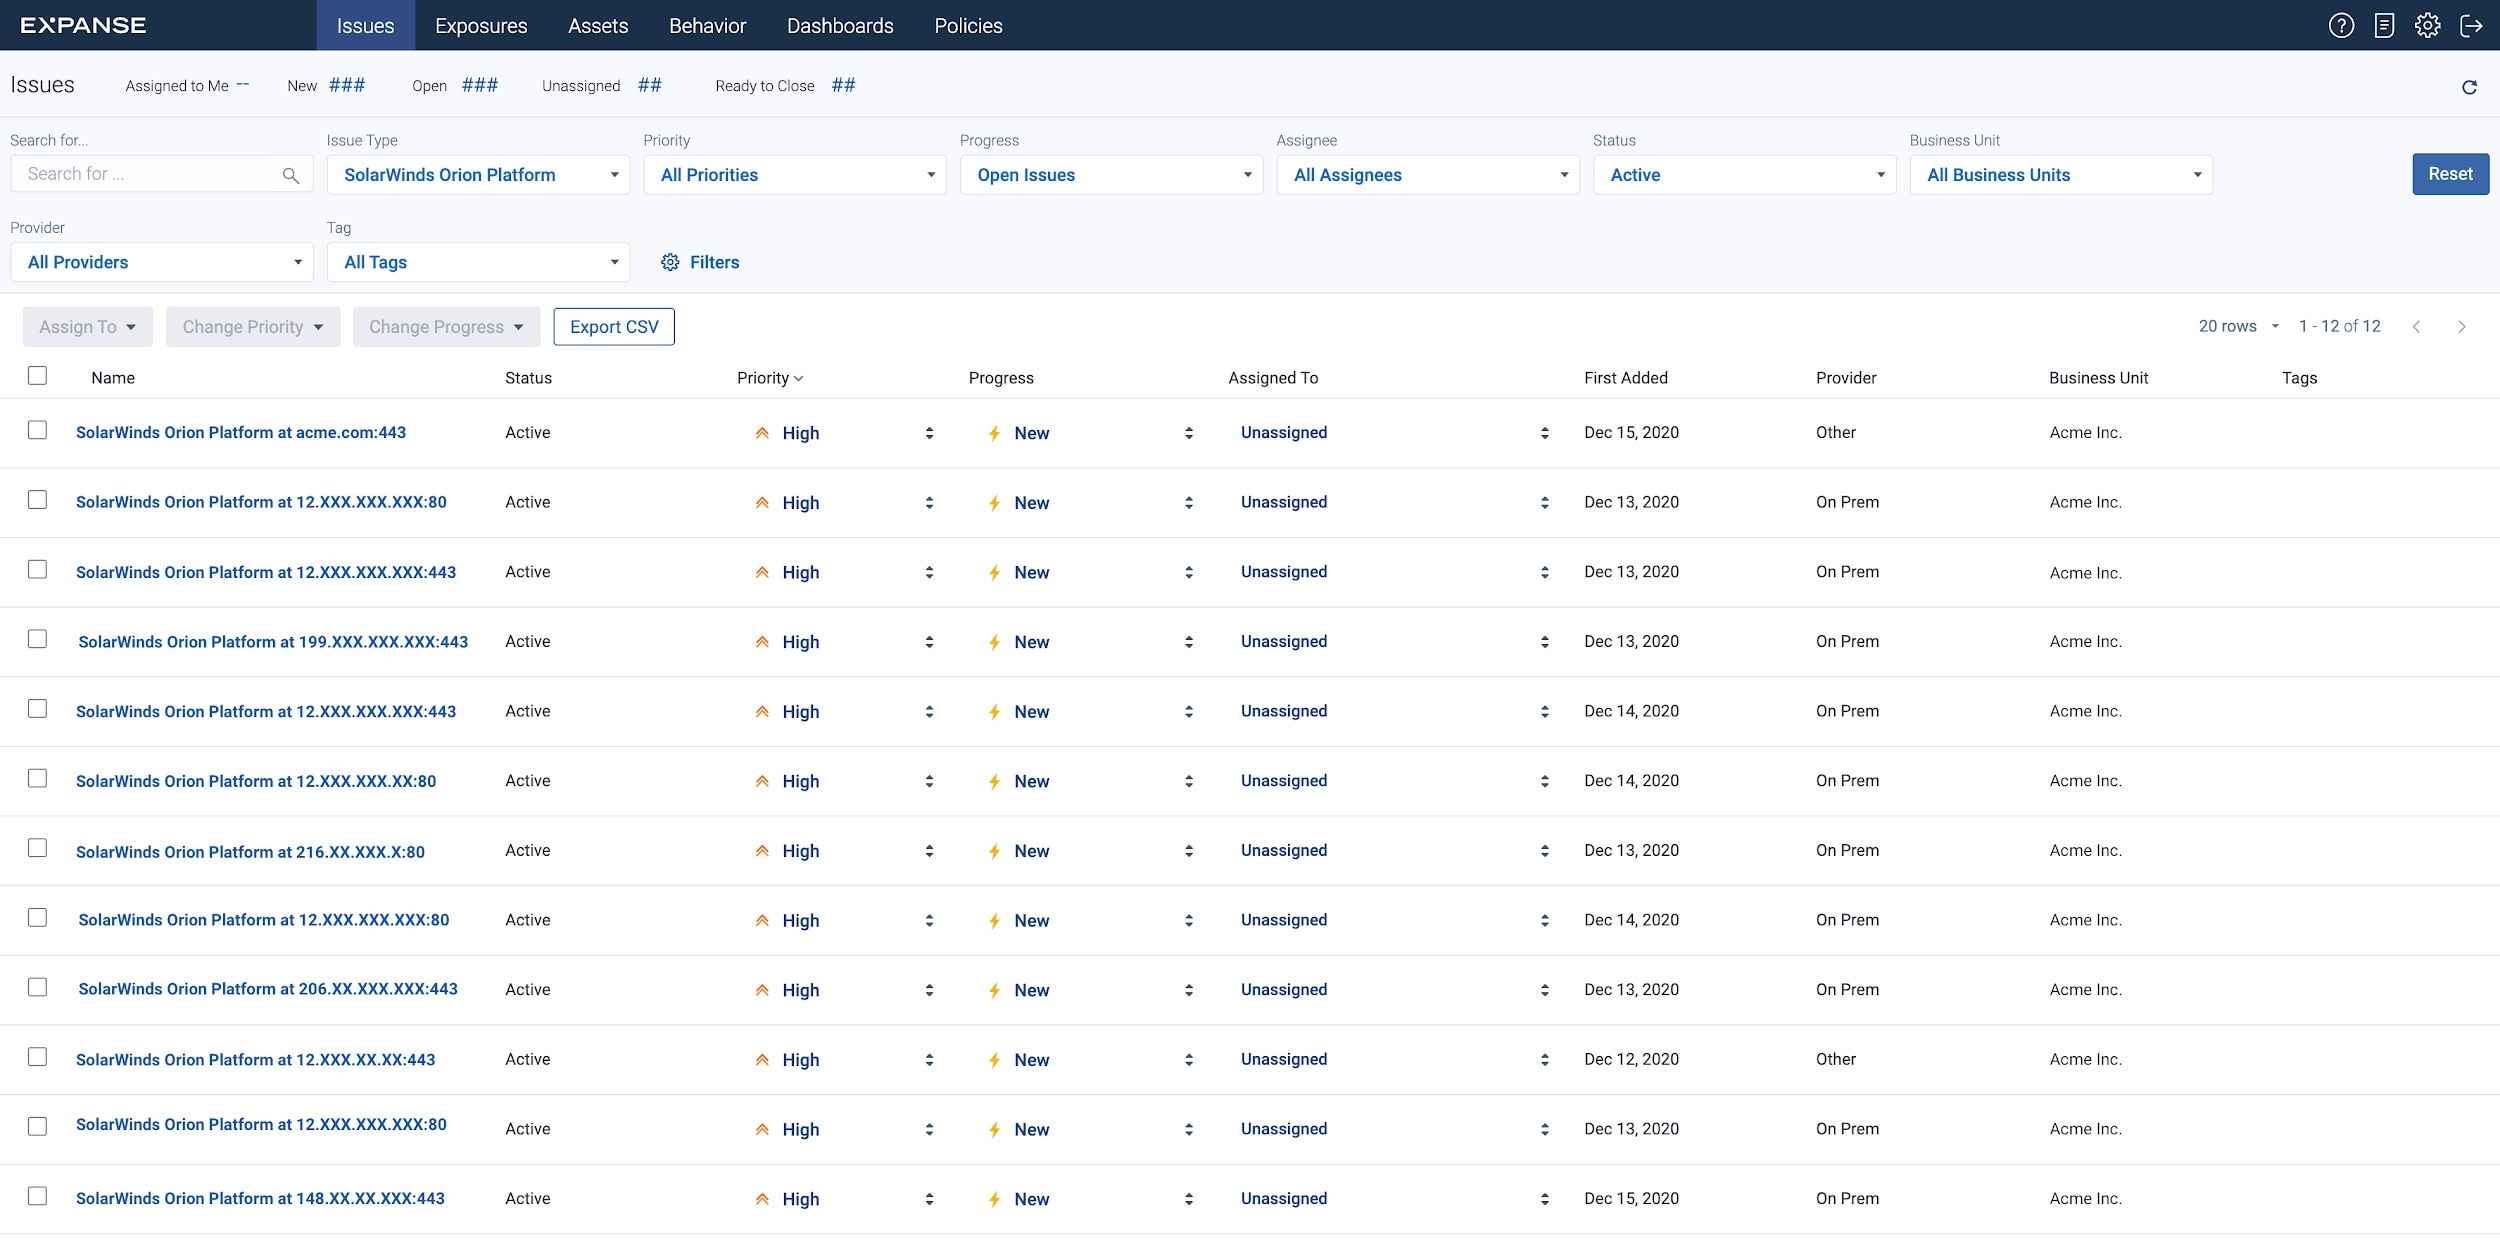Check the 12.XXX.XXX.XX:80 issue row
Viewport: 2500px width, 1251px height.
pyautogui.click(x=37, y=778)
